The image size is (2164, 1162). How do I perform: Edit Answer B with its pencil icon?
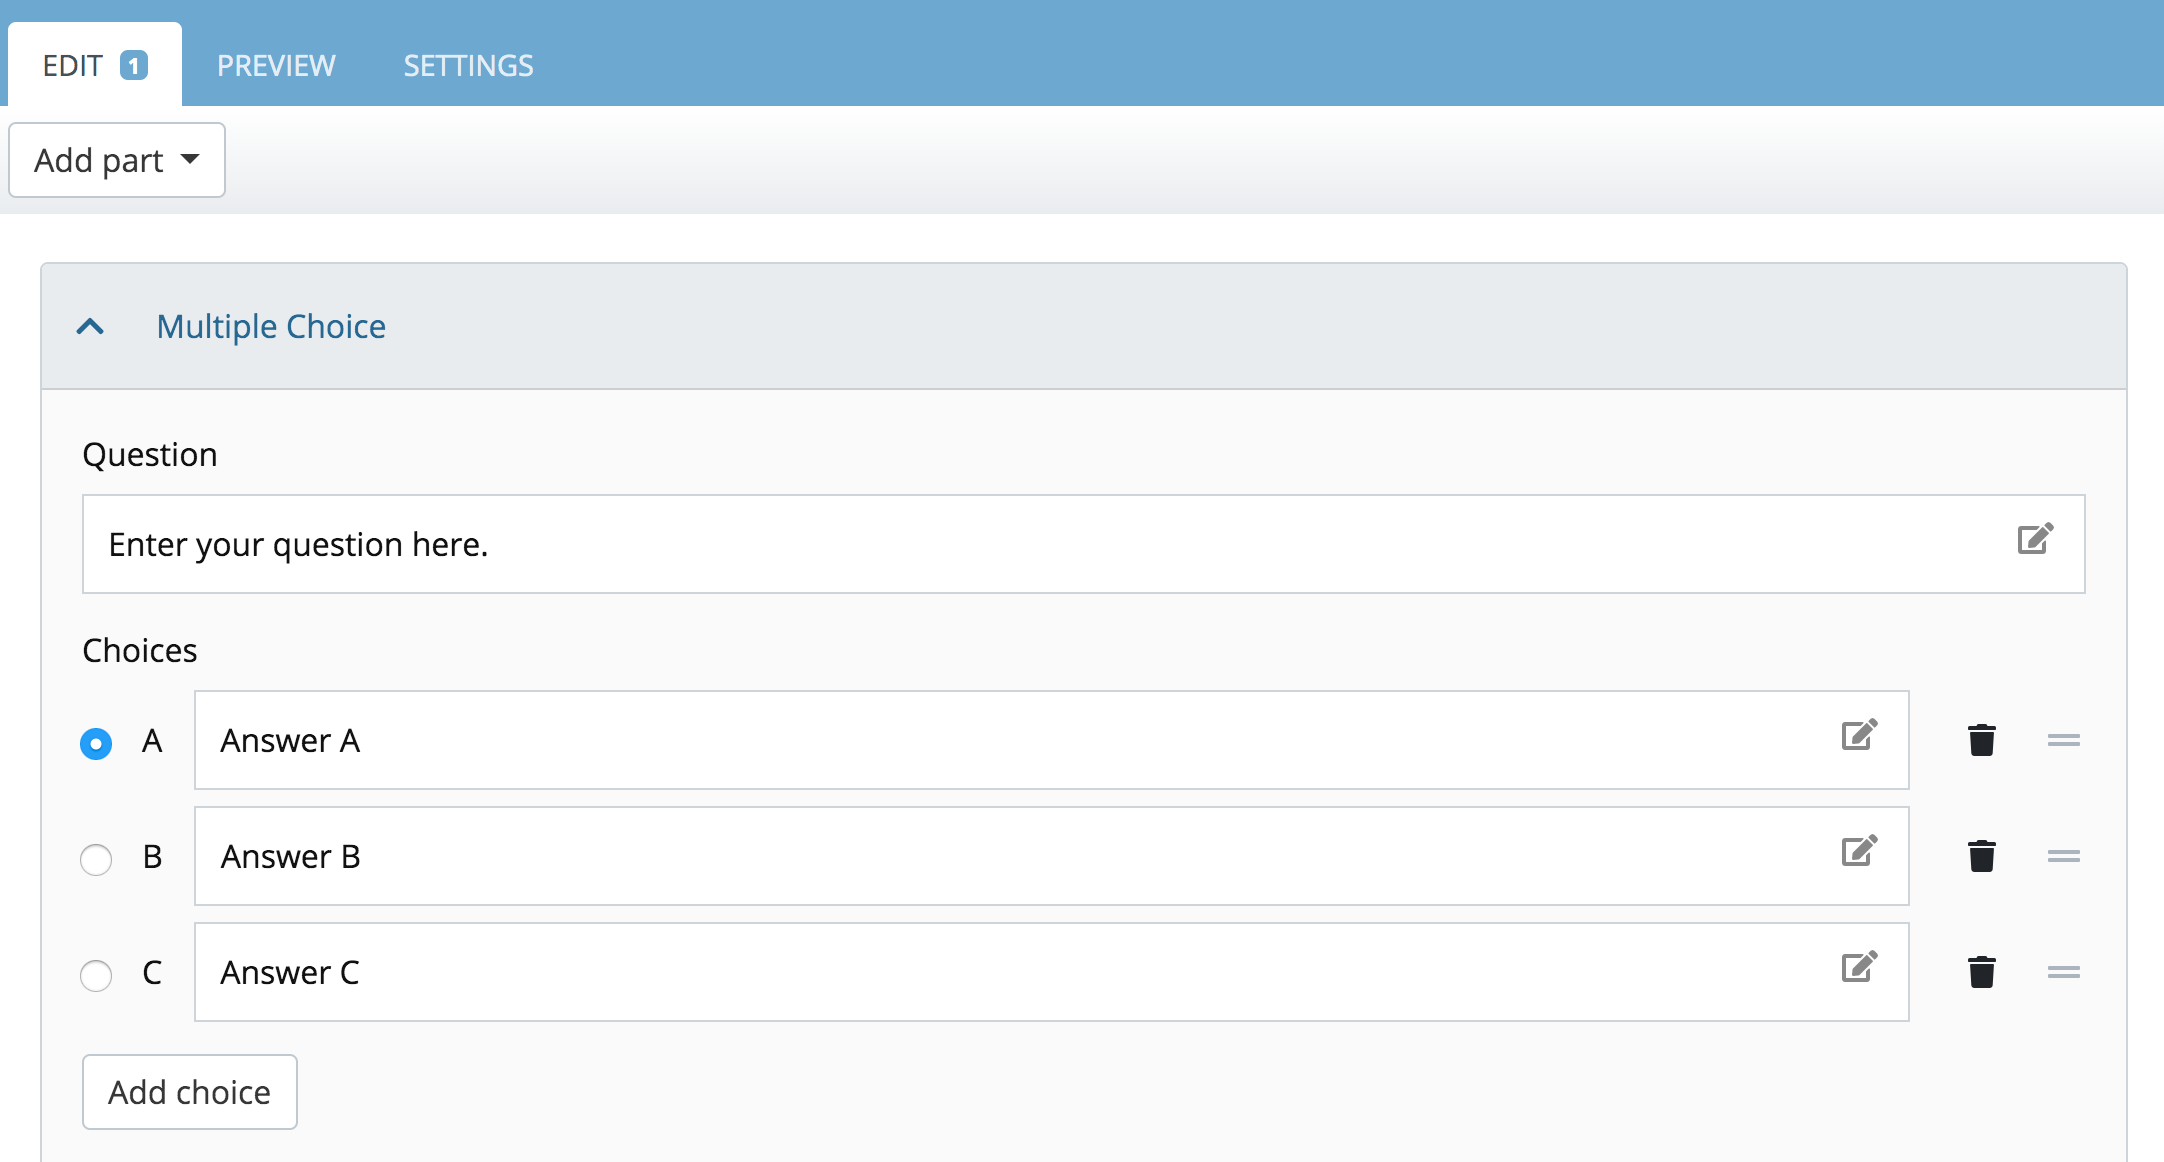(1860, 851)
